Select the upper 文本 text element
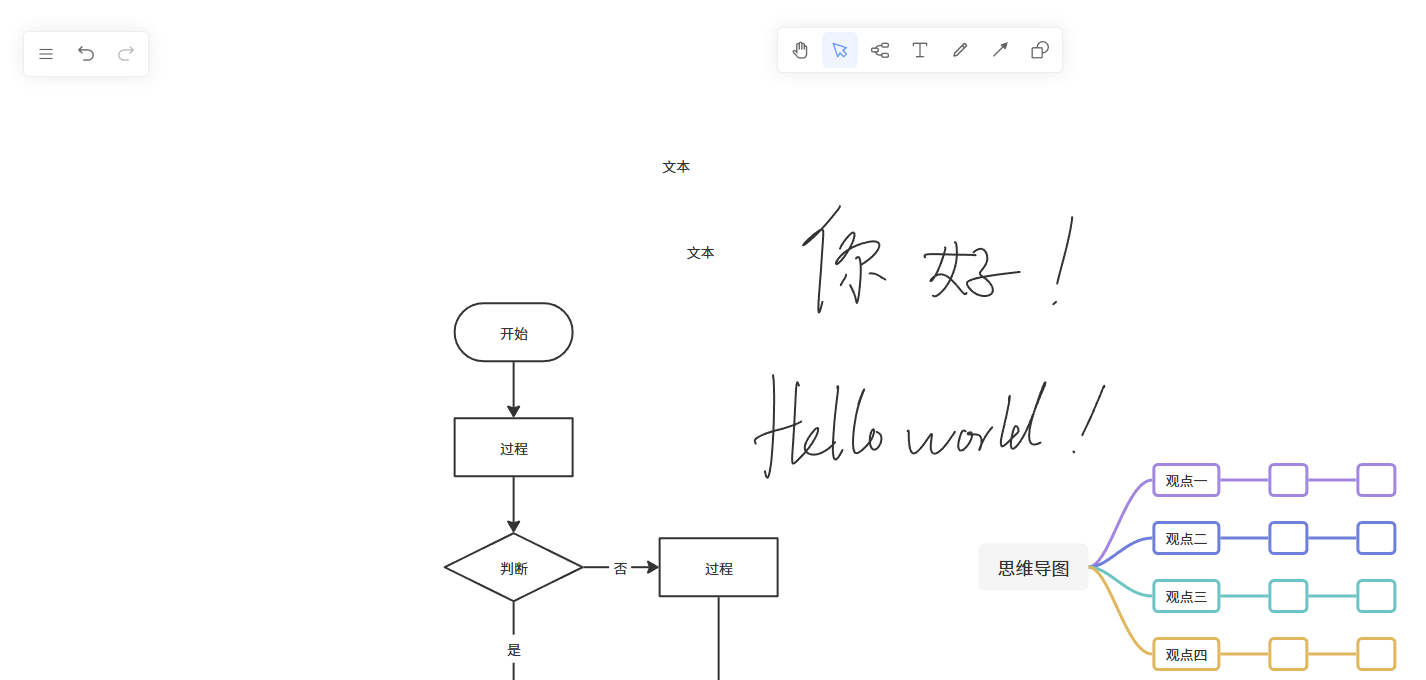The width and height of the screenshot is (1426, 680). 676,167
